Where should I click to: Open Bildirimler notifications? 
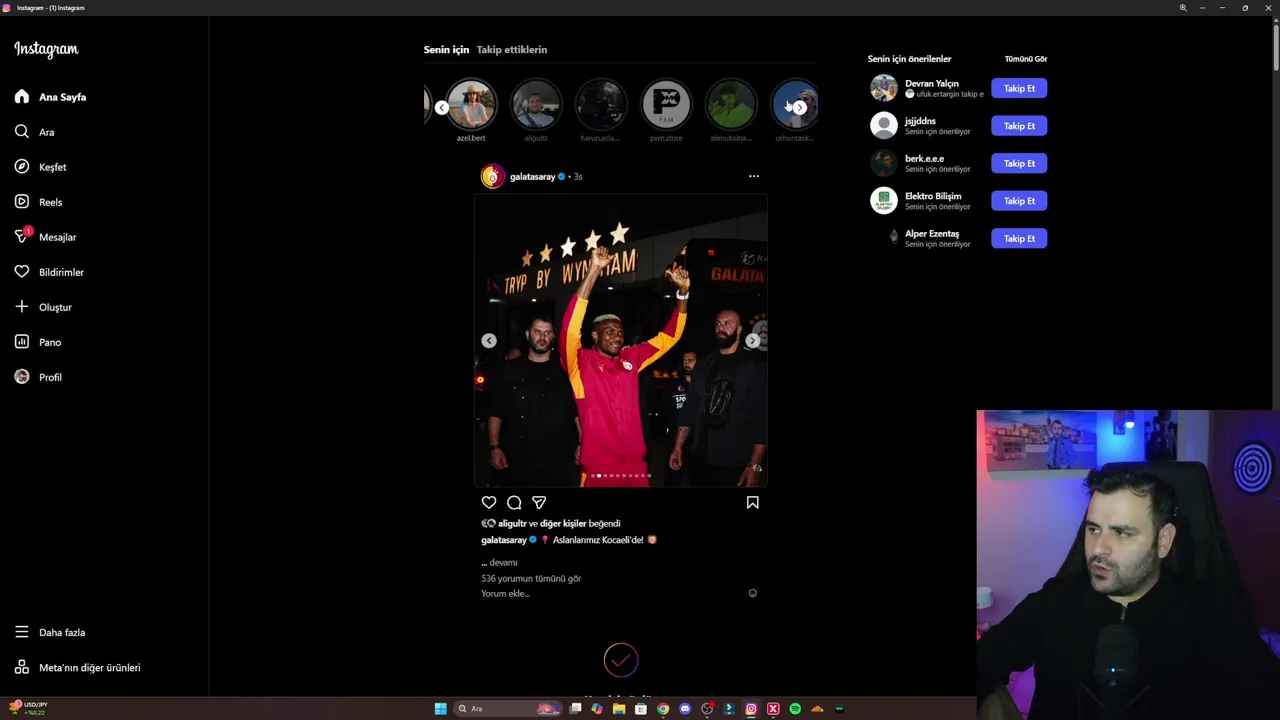[49, 272]
